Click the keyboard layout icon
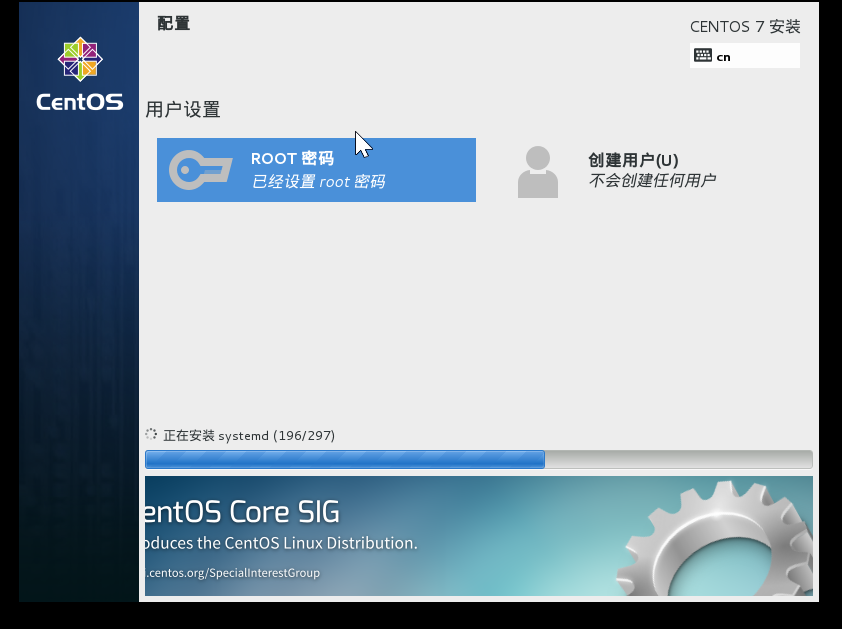The image size is (842, 629). pos(703,55)
